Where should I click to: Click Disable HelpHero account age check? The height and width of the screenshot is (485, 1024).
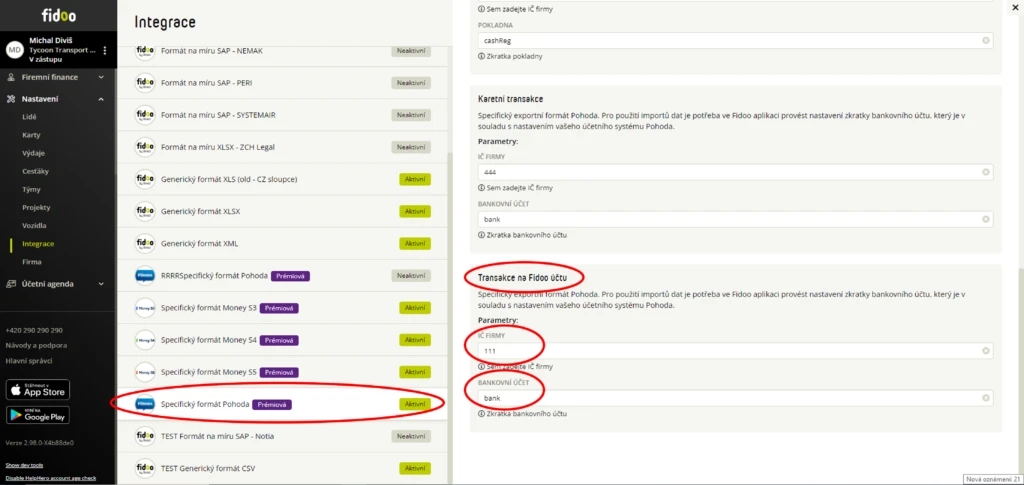51,478
